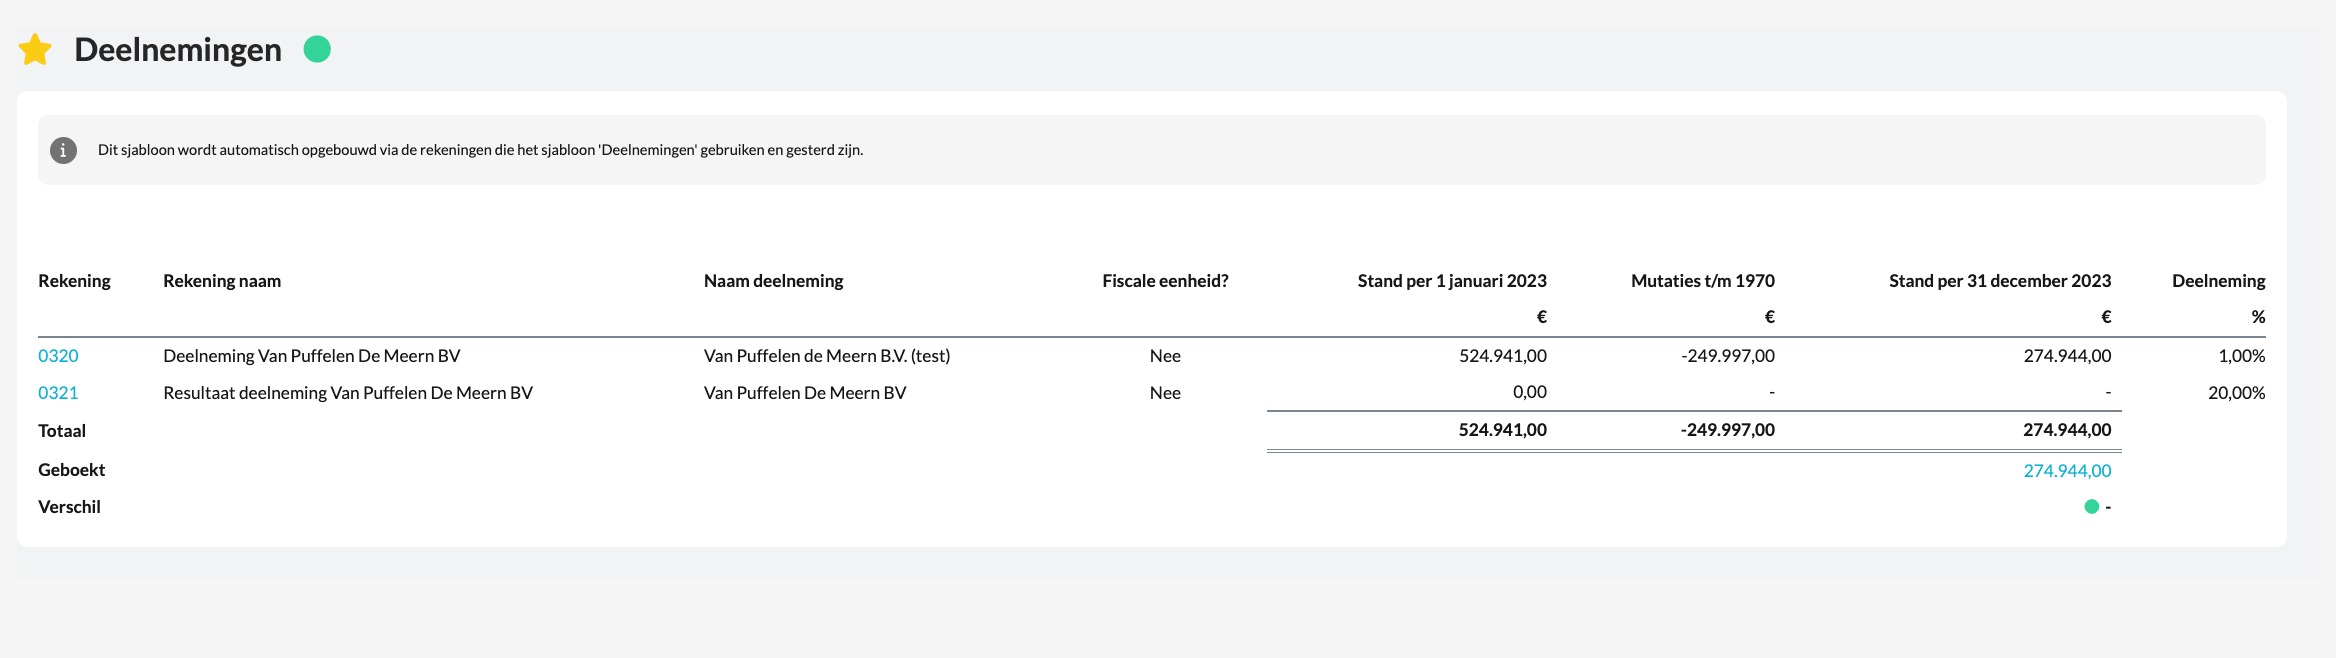The height and width of the screenshot is (658, 2336).
Task: Click the green status dot beside Deelnemingen
Action: coord(317,49)
